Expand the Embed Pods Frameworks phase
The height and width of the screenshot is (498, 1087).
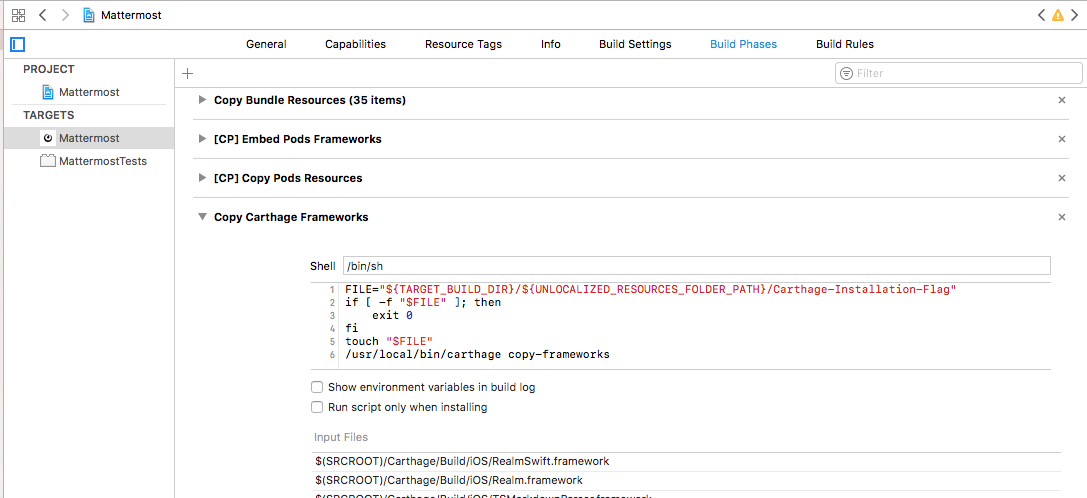(203, 139)
